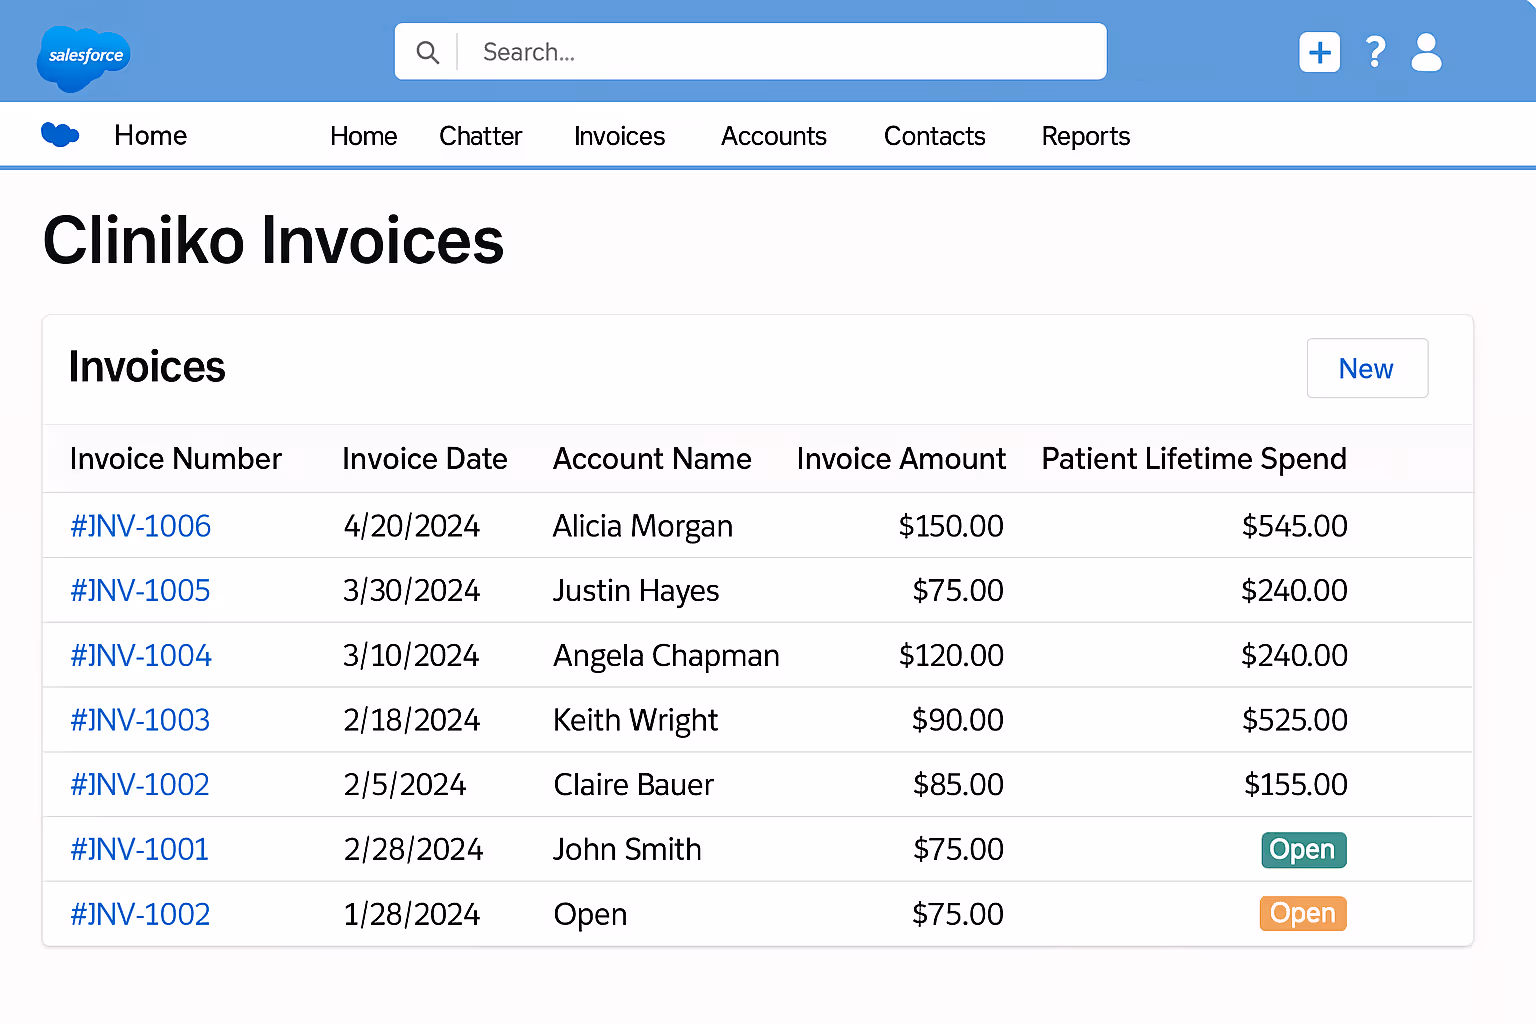Open the Home tab in navigation
Viewport: 1536px width, 1024px height.
363,136
